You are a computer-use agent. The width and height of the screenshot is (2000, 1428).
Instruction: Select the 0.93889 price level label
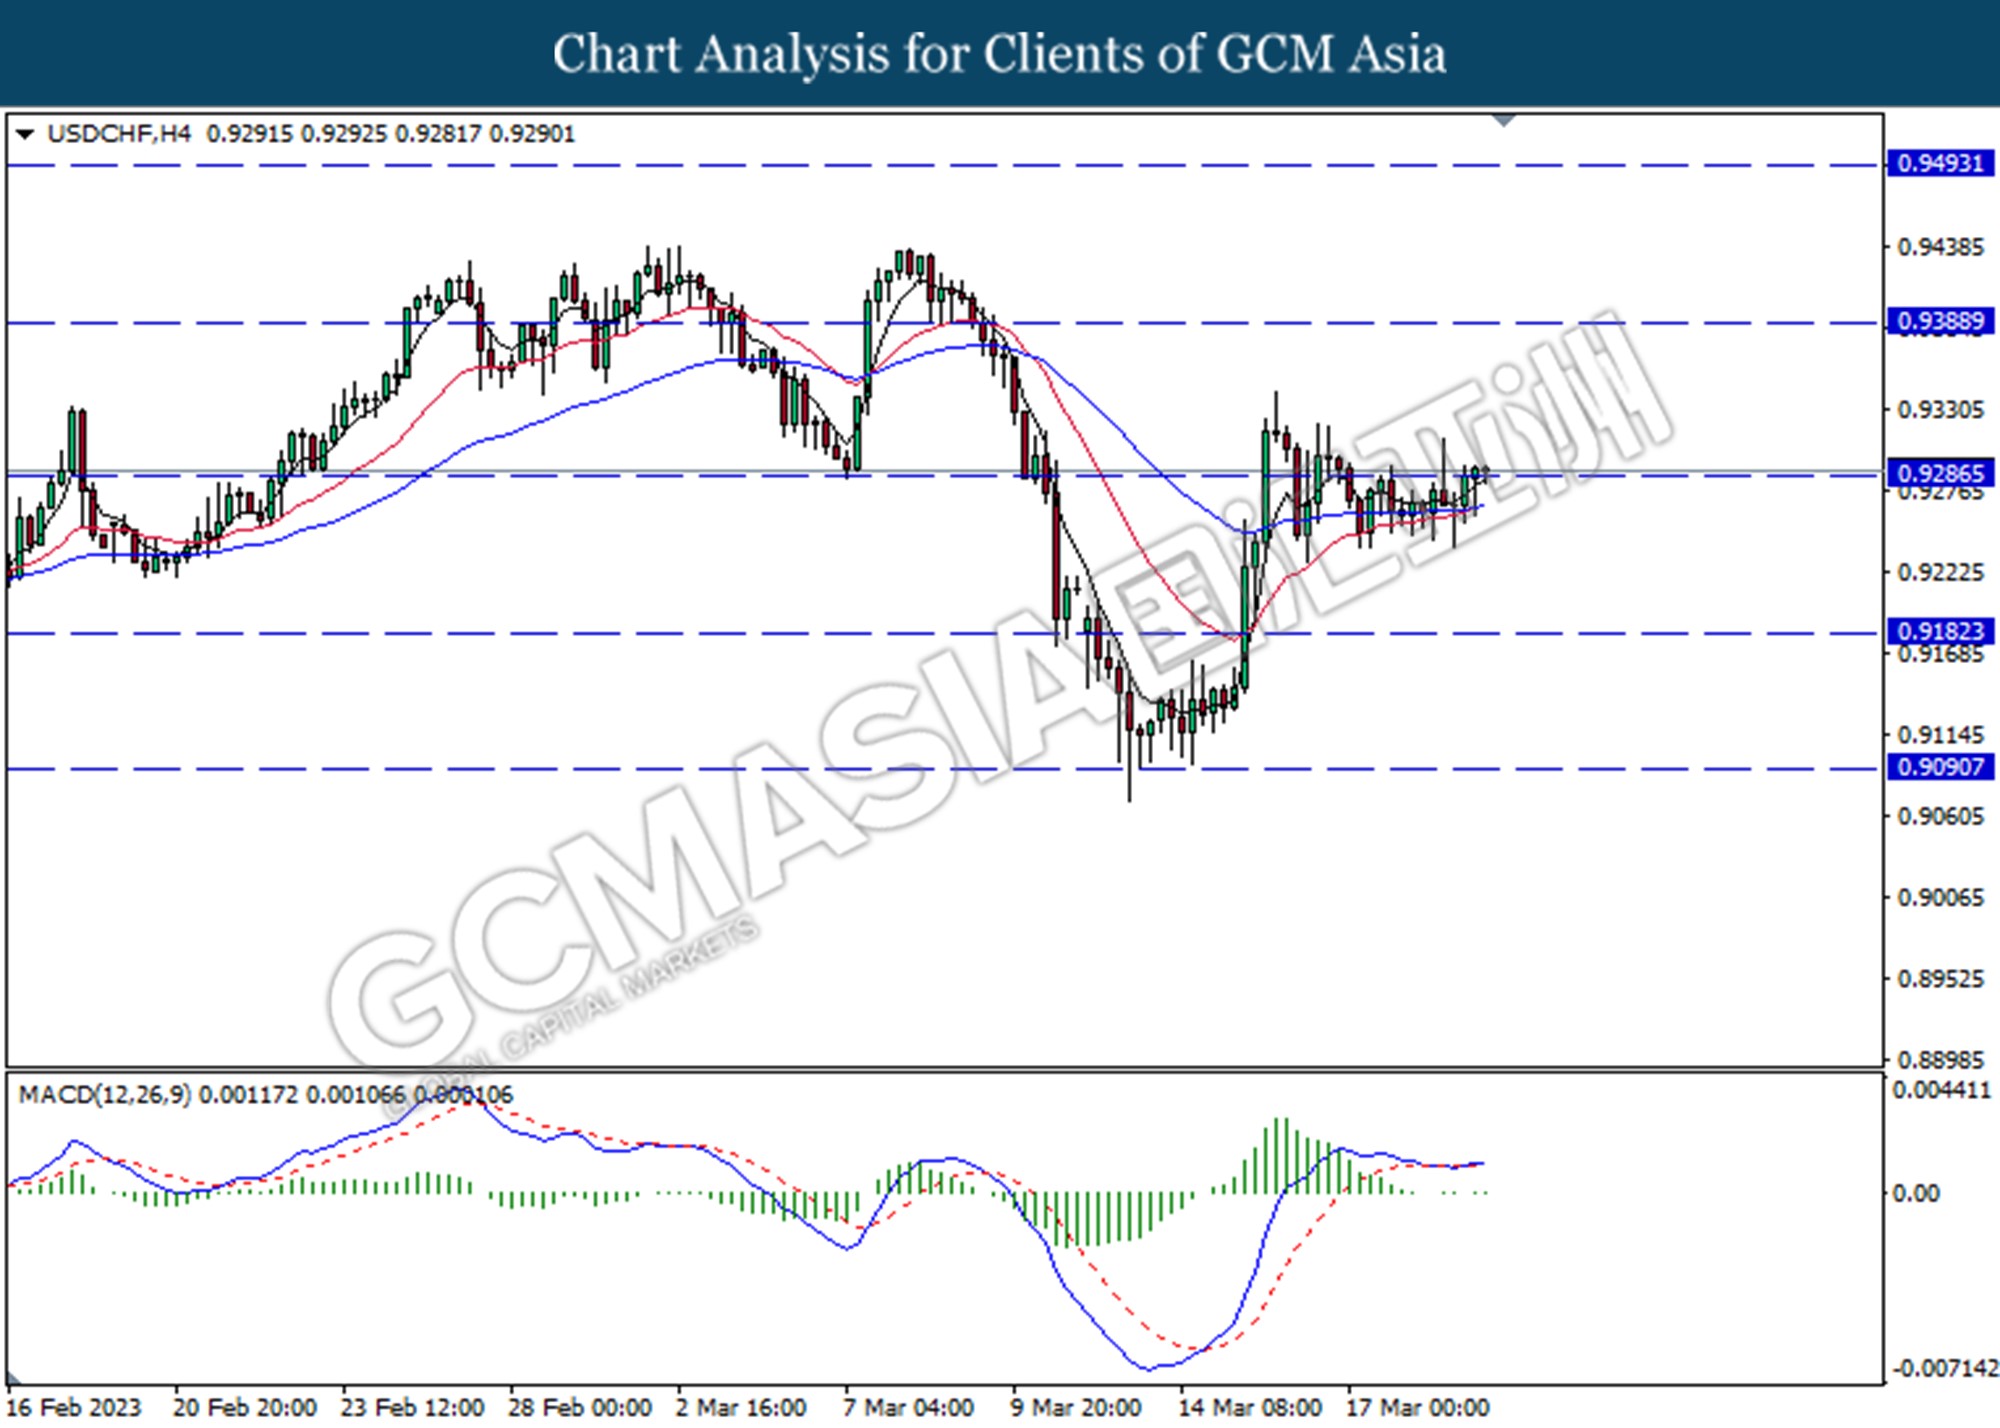coord(1940,321)
